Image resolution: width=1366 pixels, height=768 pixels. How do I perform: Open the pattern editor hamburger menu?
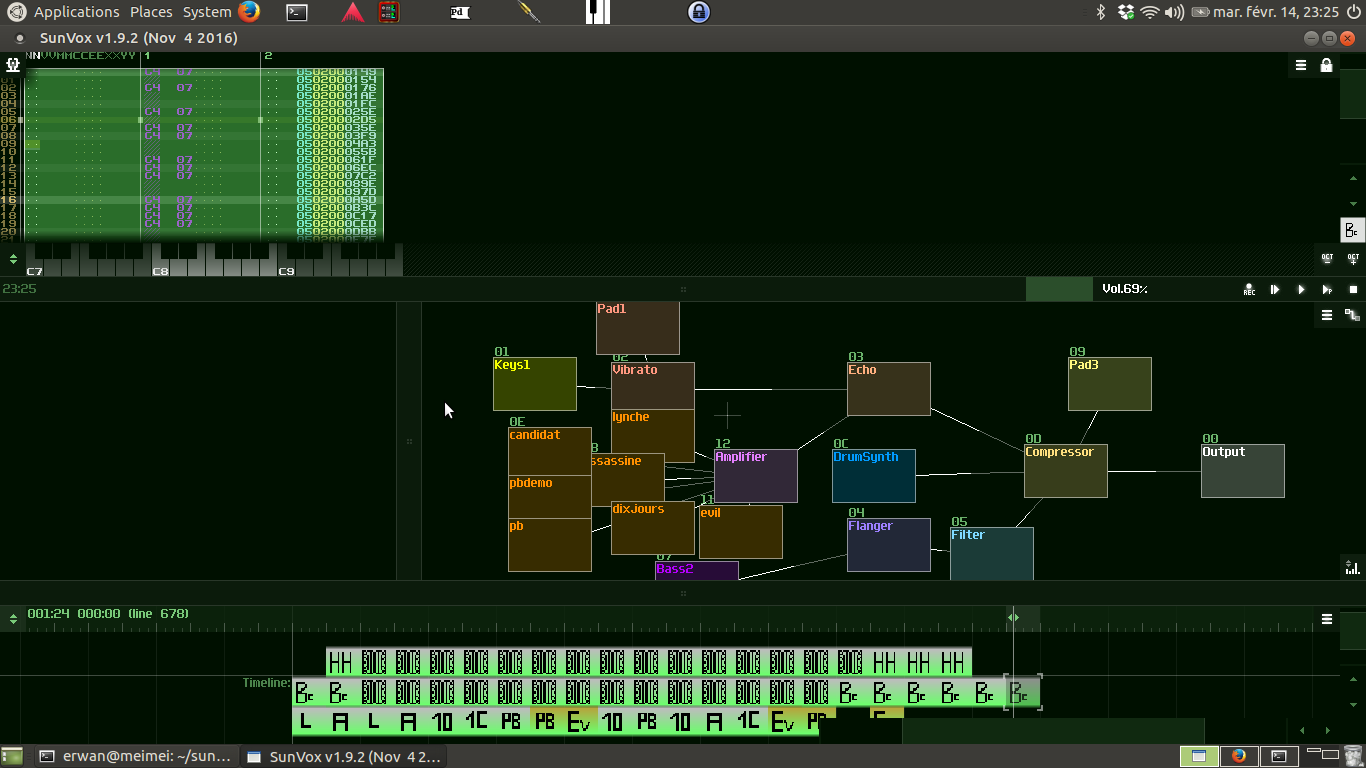[x=1300, y=65]
